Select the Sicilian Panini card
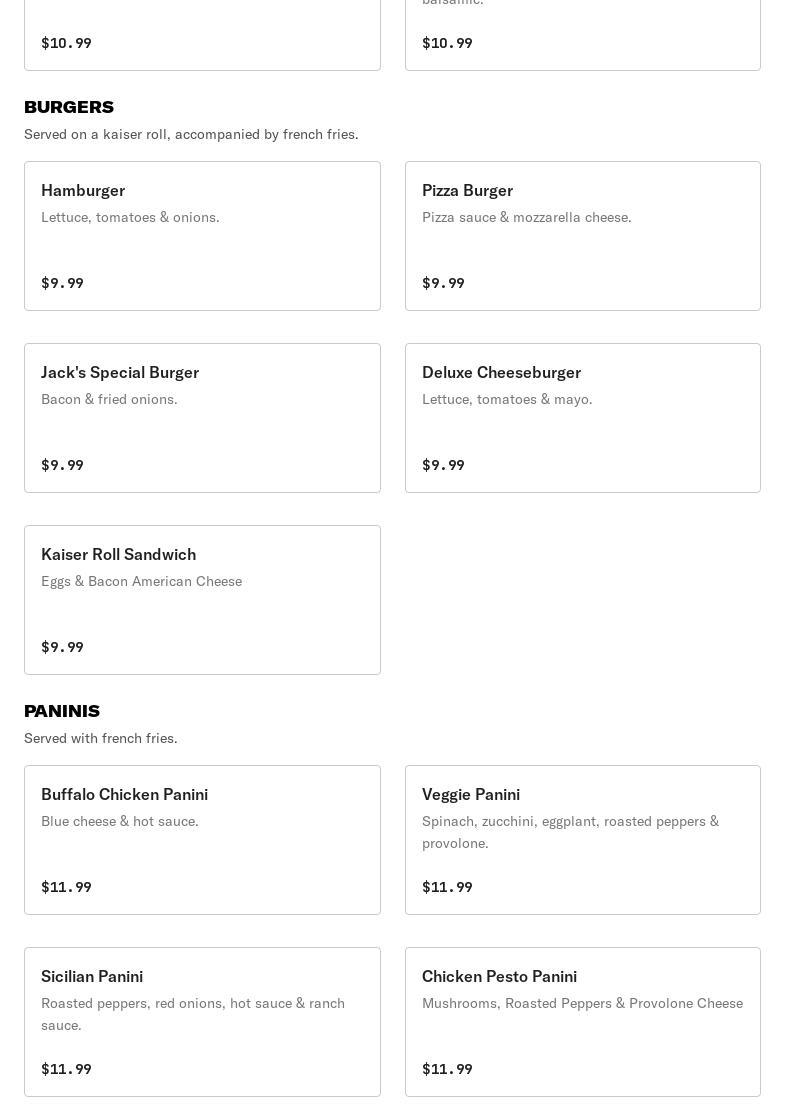 (202, 1022)
